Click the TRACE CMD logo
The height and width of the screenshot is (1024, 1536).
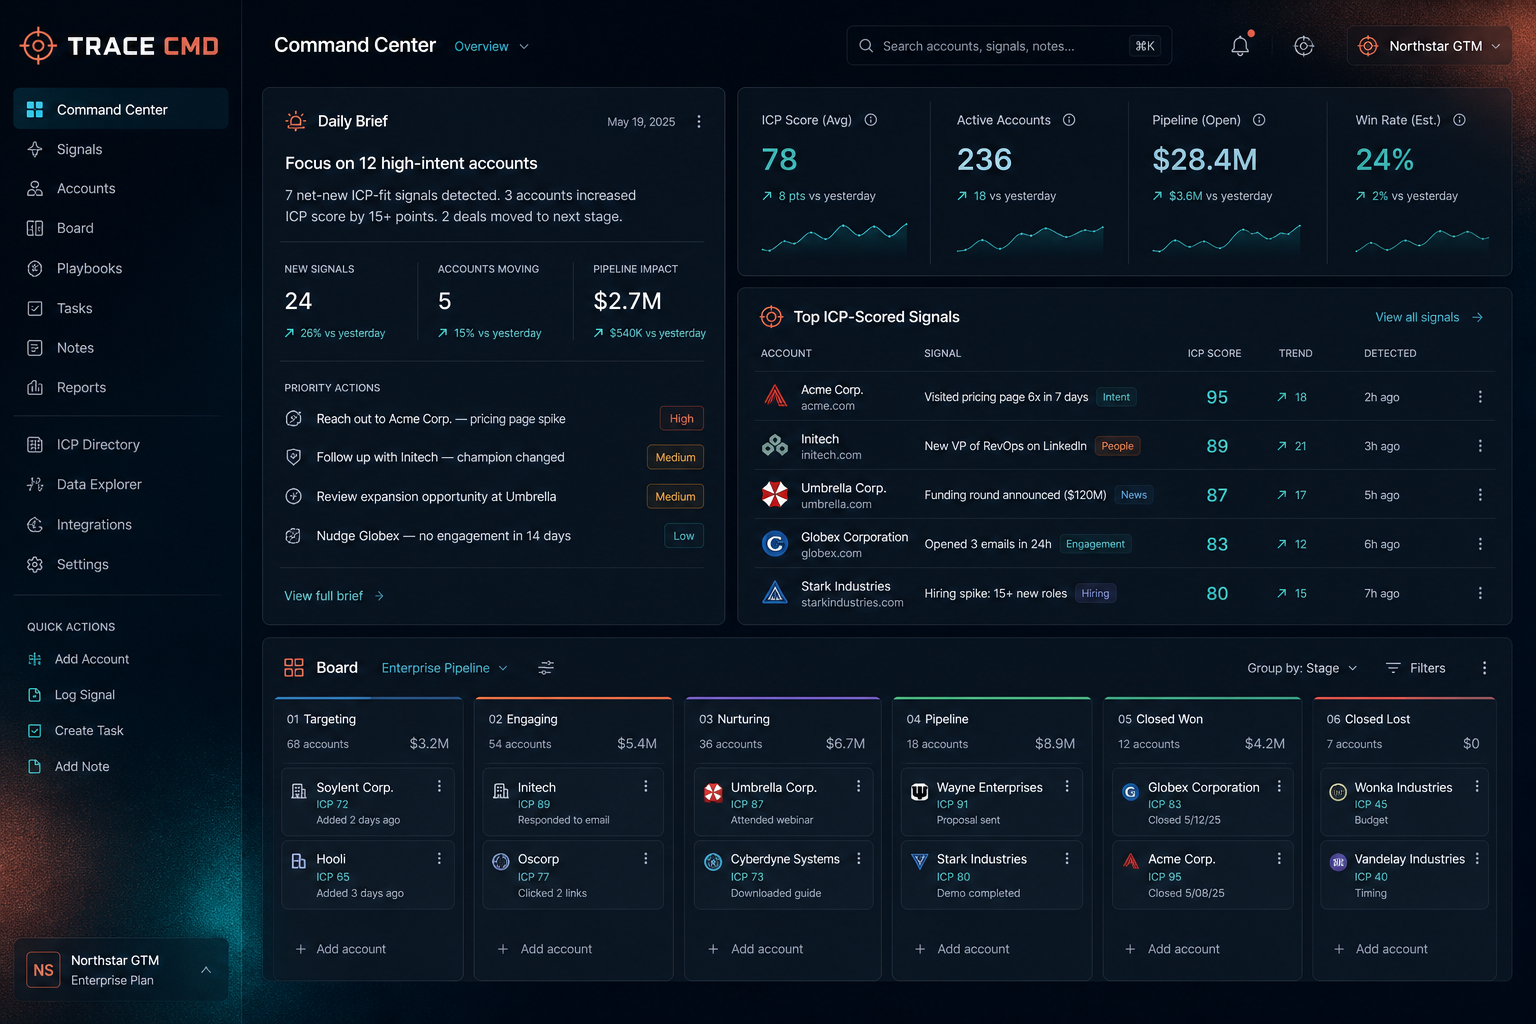119,46
